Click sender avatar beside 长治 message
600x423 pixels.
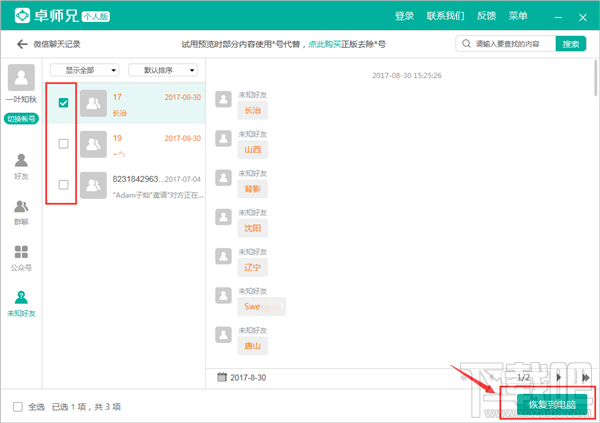[223, 99]
